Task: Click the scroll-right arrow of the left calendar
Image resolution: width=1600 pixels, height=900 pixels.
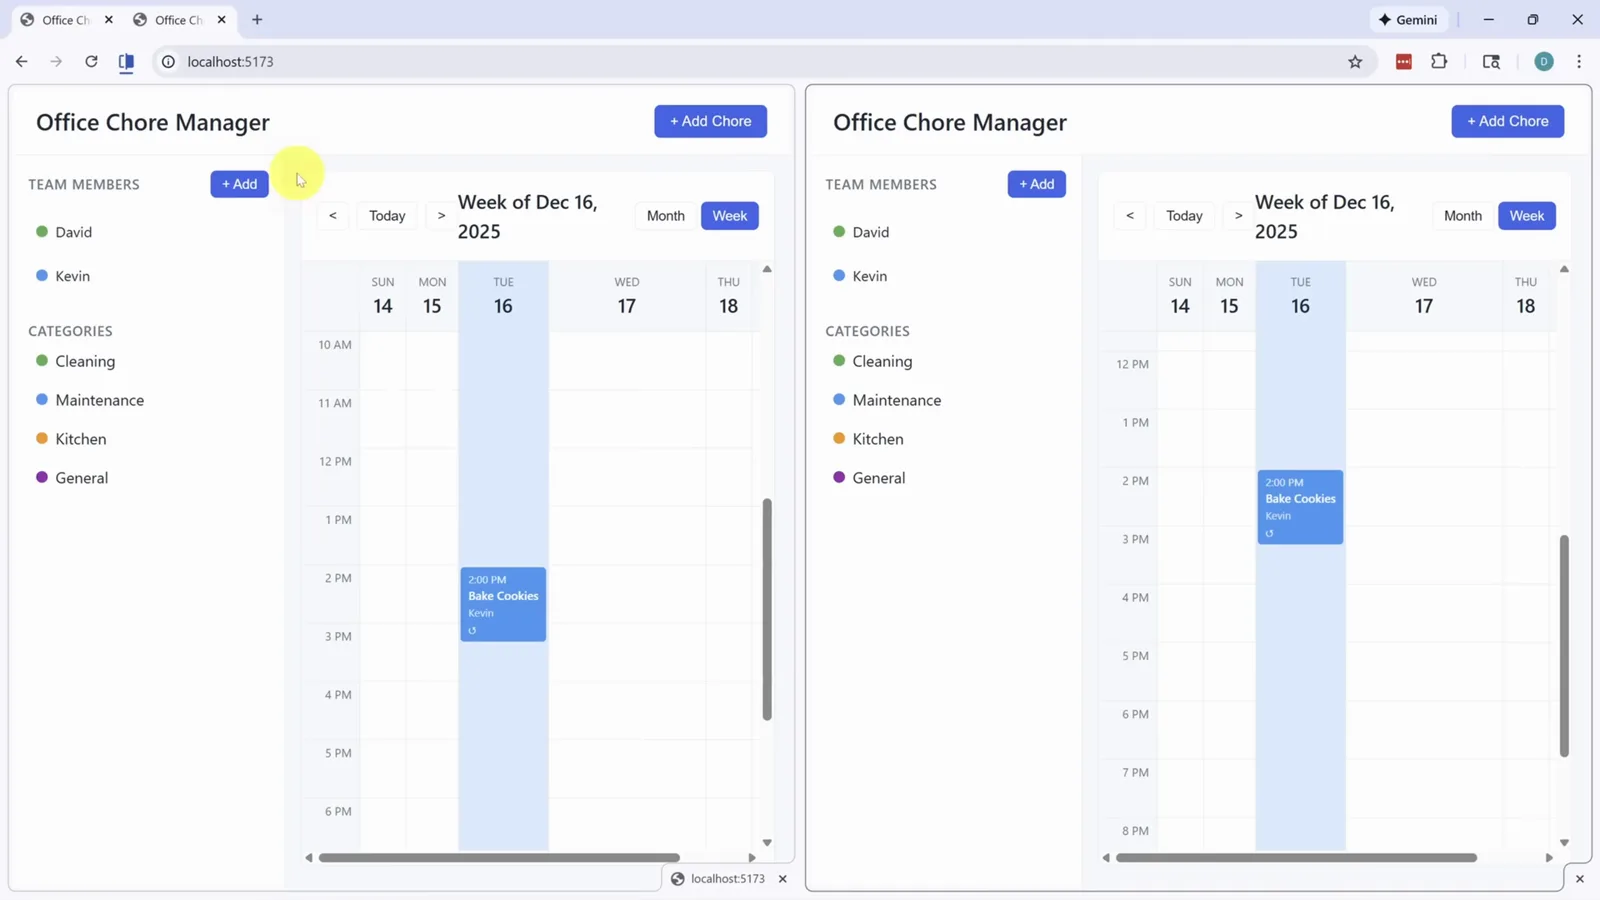Action: tap(752, 857)
